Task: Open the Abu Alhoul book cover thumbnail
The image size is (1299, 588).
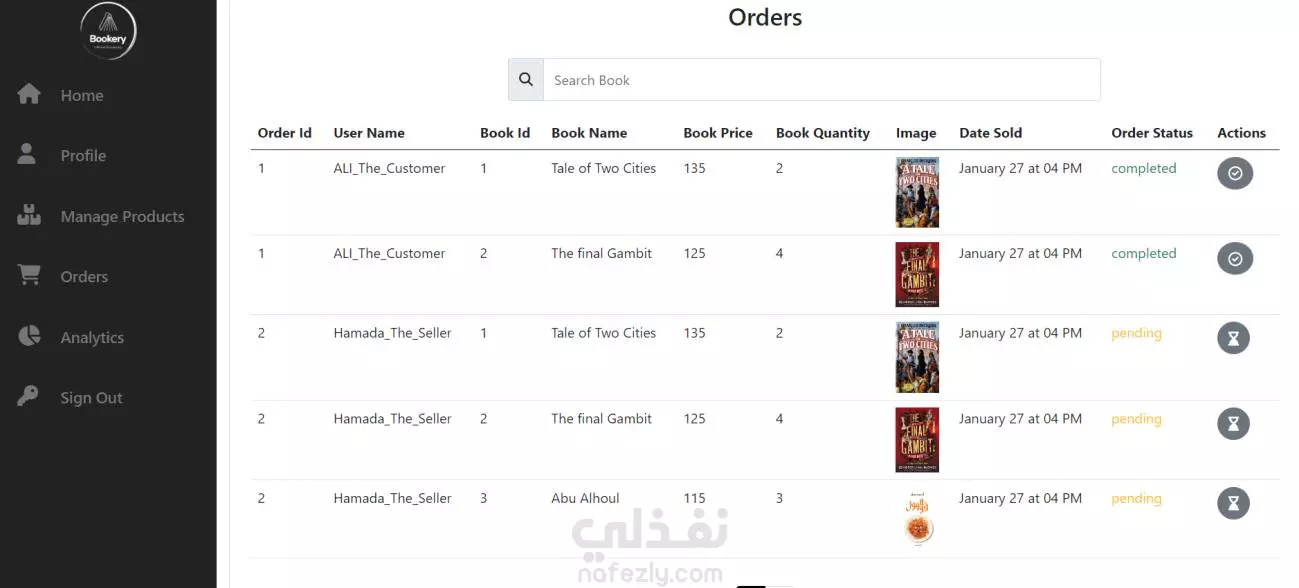Action: [x=917, y=518]
